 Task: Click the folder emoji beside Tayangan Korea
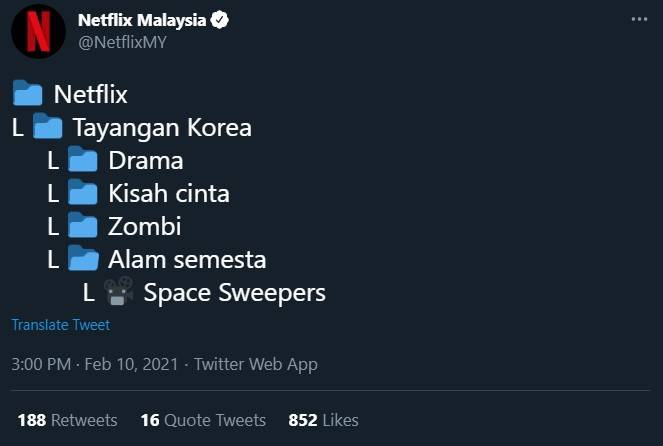pyautogui.click(x=48, y=128)
